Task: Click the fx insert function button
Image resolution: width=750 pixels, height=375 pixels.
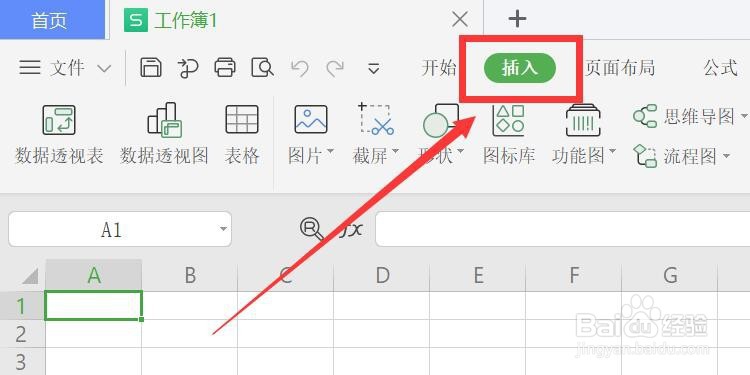Action: (352, 230)
